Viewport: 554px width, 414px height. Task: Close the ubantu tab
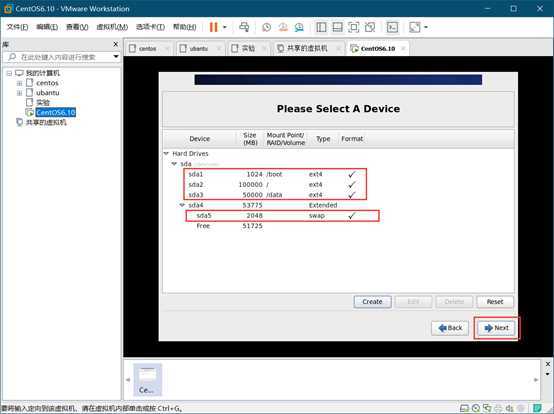tap(219, 48)
